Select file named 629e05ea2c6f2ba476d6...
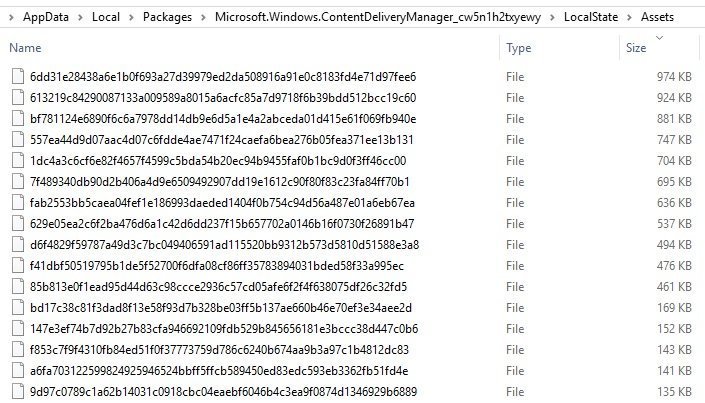 point(222,224)
